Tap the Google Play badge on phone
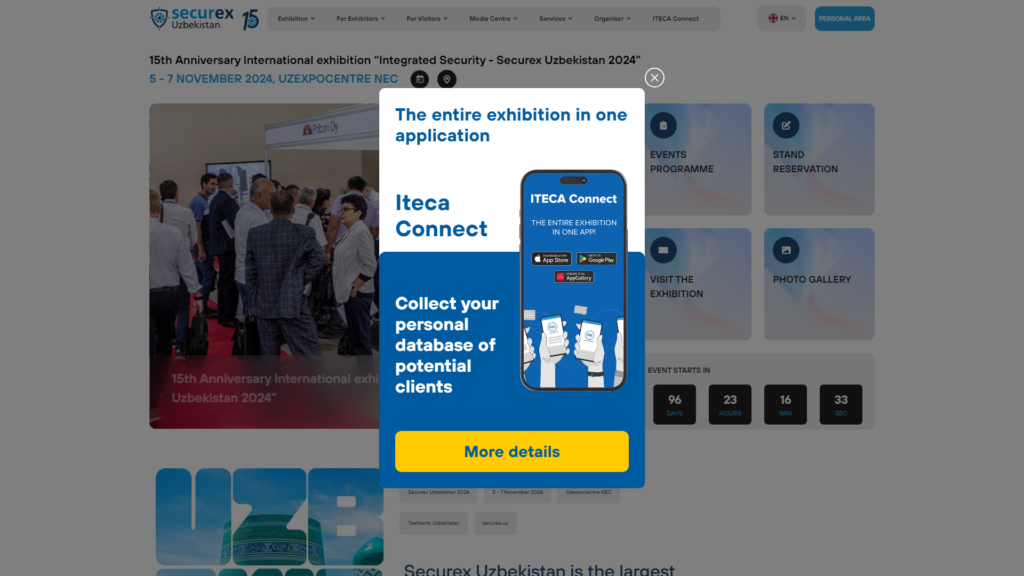Screen dimensions: 1024x576 click(x=596, y=259)
